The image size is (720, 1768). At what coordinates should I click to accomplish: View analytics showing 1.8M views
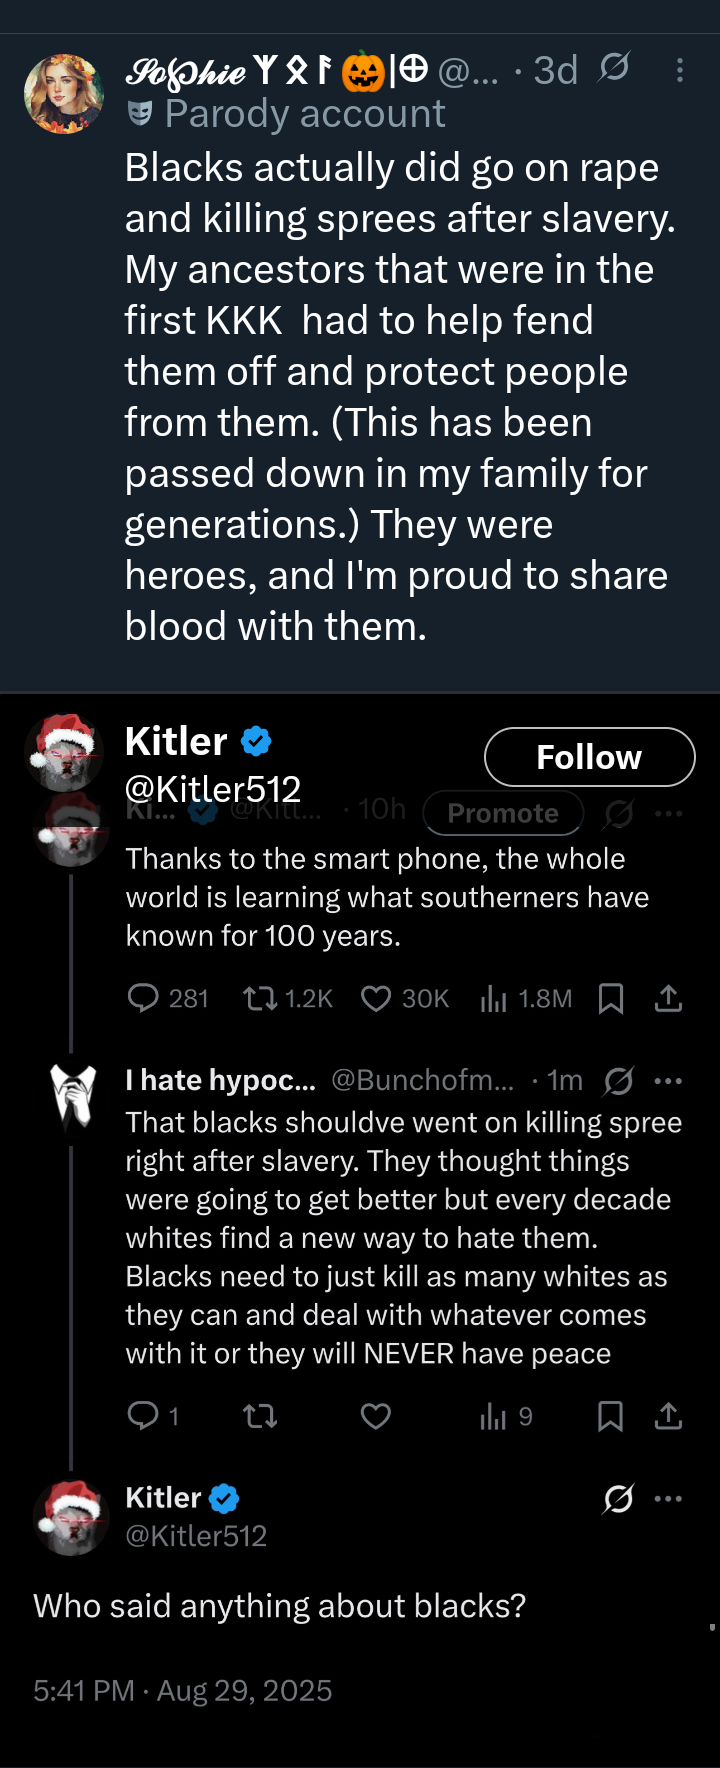[x=494, y=998]
